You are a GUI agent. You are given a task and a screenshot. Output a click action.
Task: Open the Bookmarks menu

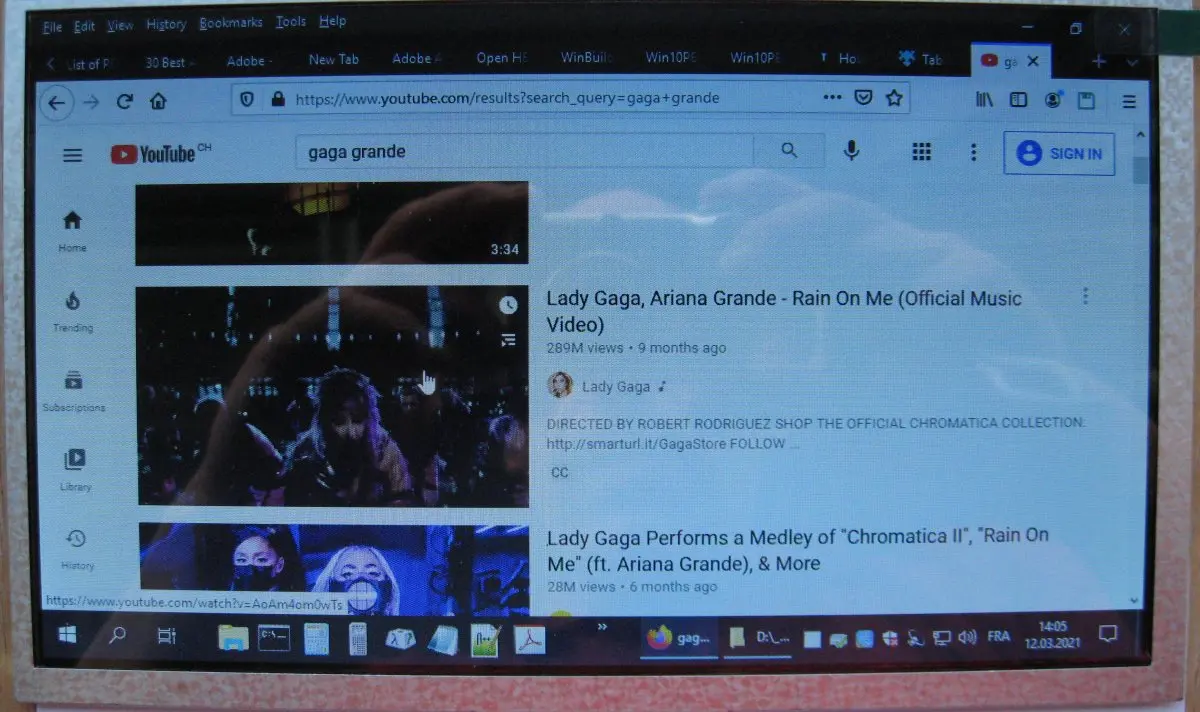point(231,23)
